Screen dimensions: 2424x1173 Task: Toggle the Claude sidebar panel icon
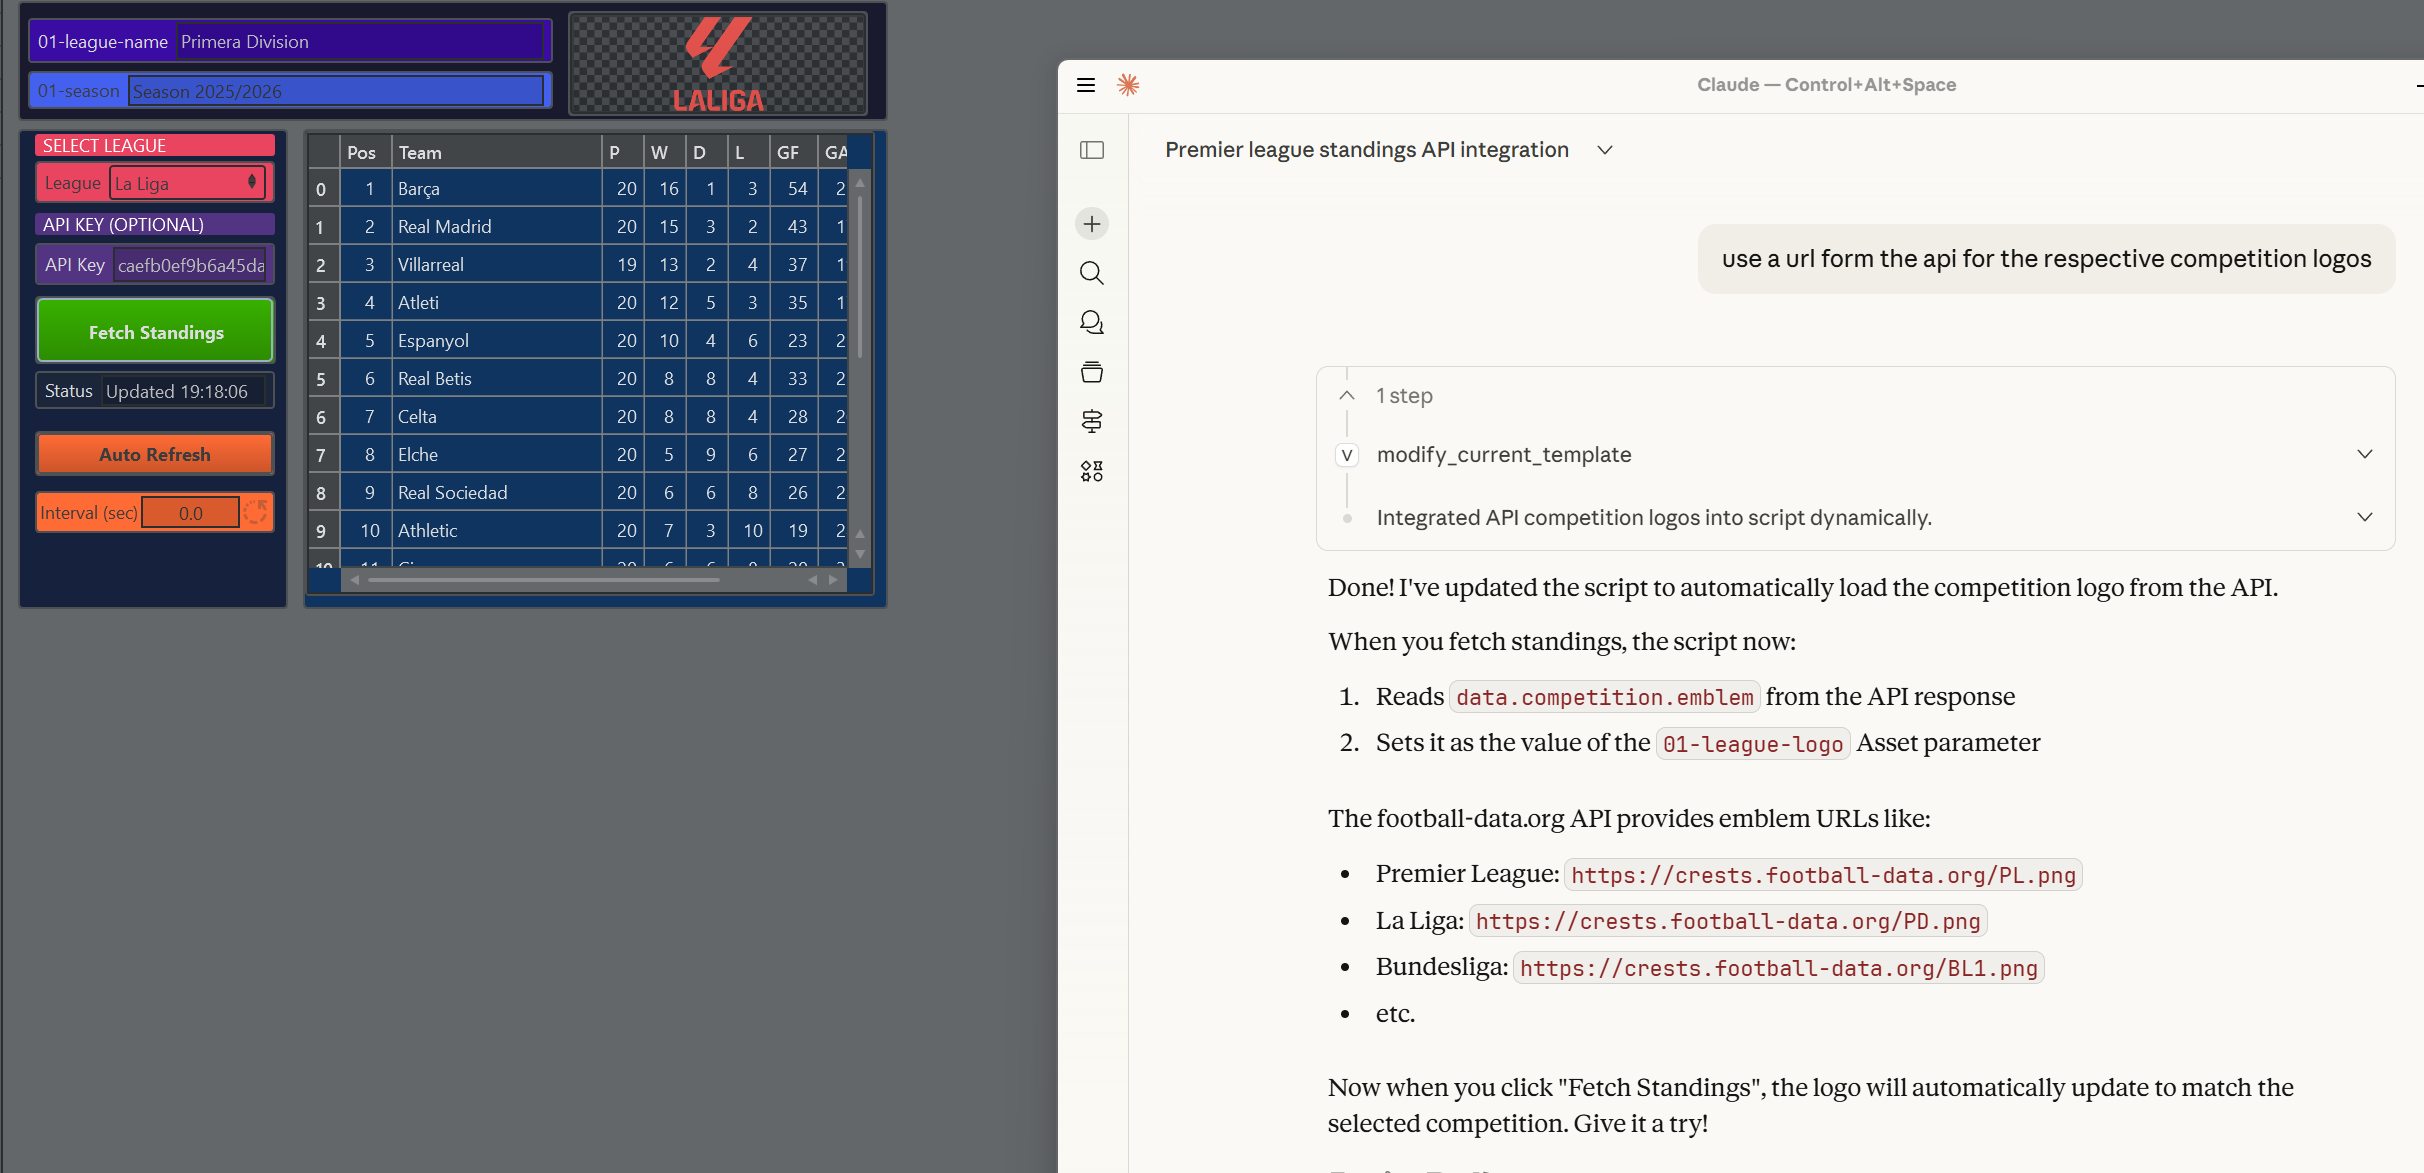[1092, 150]
